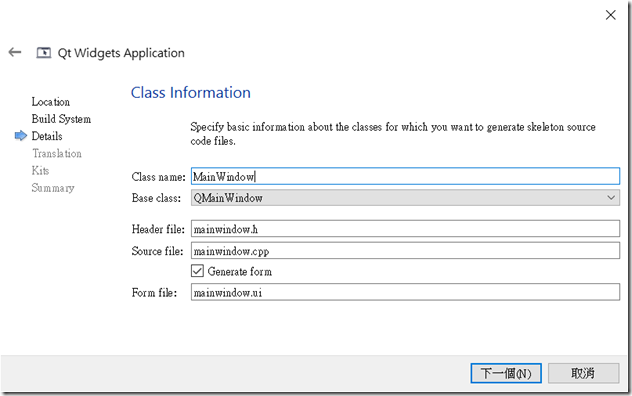This screenshot has width=632, height=396.
Task: Click the Kits step in sidebar
Action: click(x=40, y=171)
